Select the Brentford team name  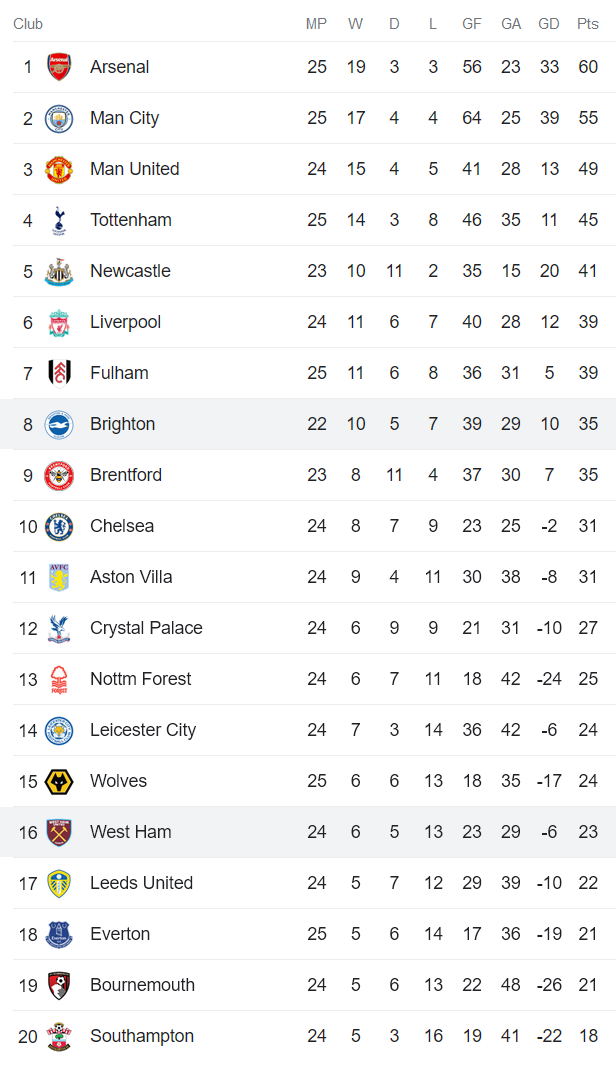pyautogui.click(x=126, y=475)
